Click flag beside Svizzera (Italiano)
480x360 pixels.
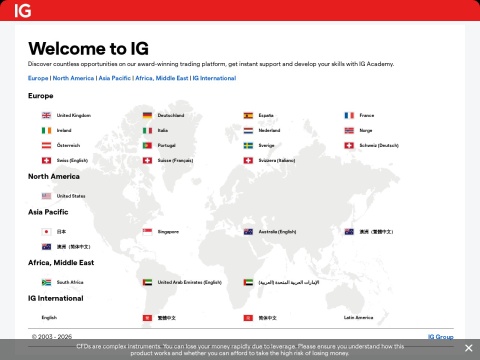pos(248,160)
